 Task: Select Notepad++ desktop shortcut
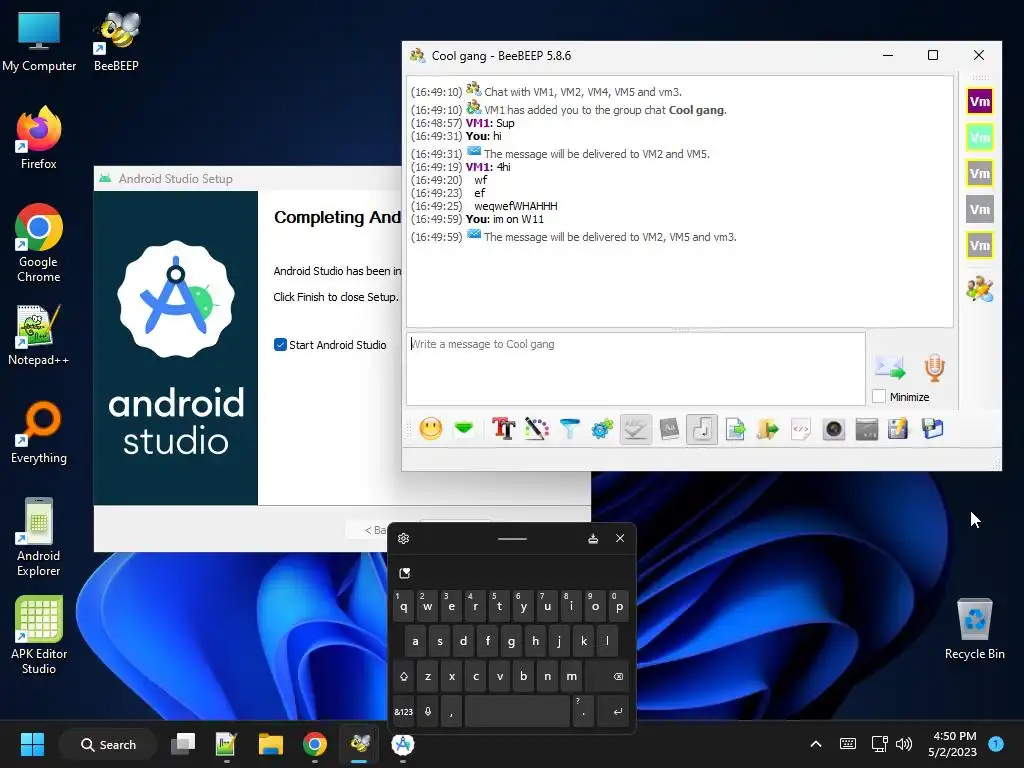[x=39, y=335]
